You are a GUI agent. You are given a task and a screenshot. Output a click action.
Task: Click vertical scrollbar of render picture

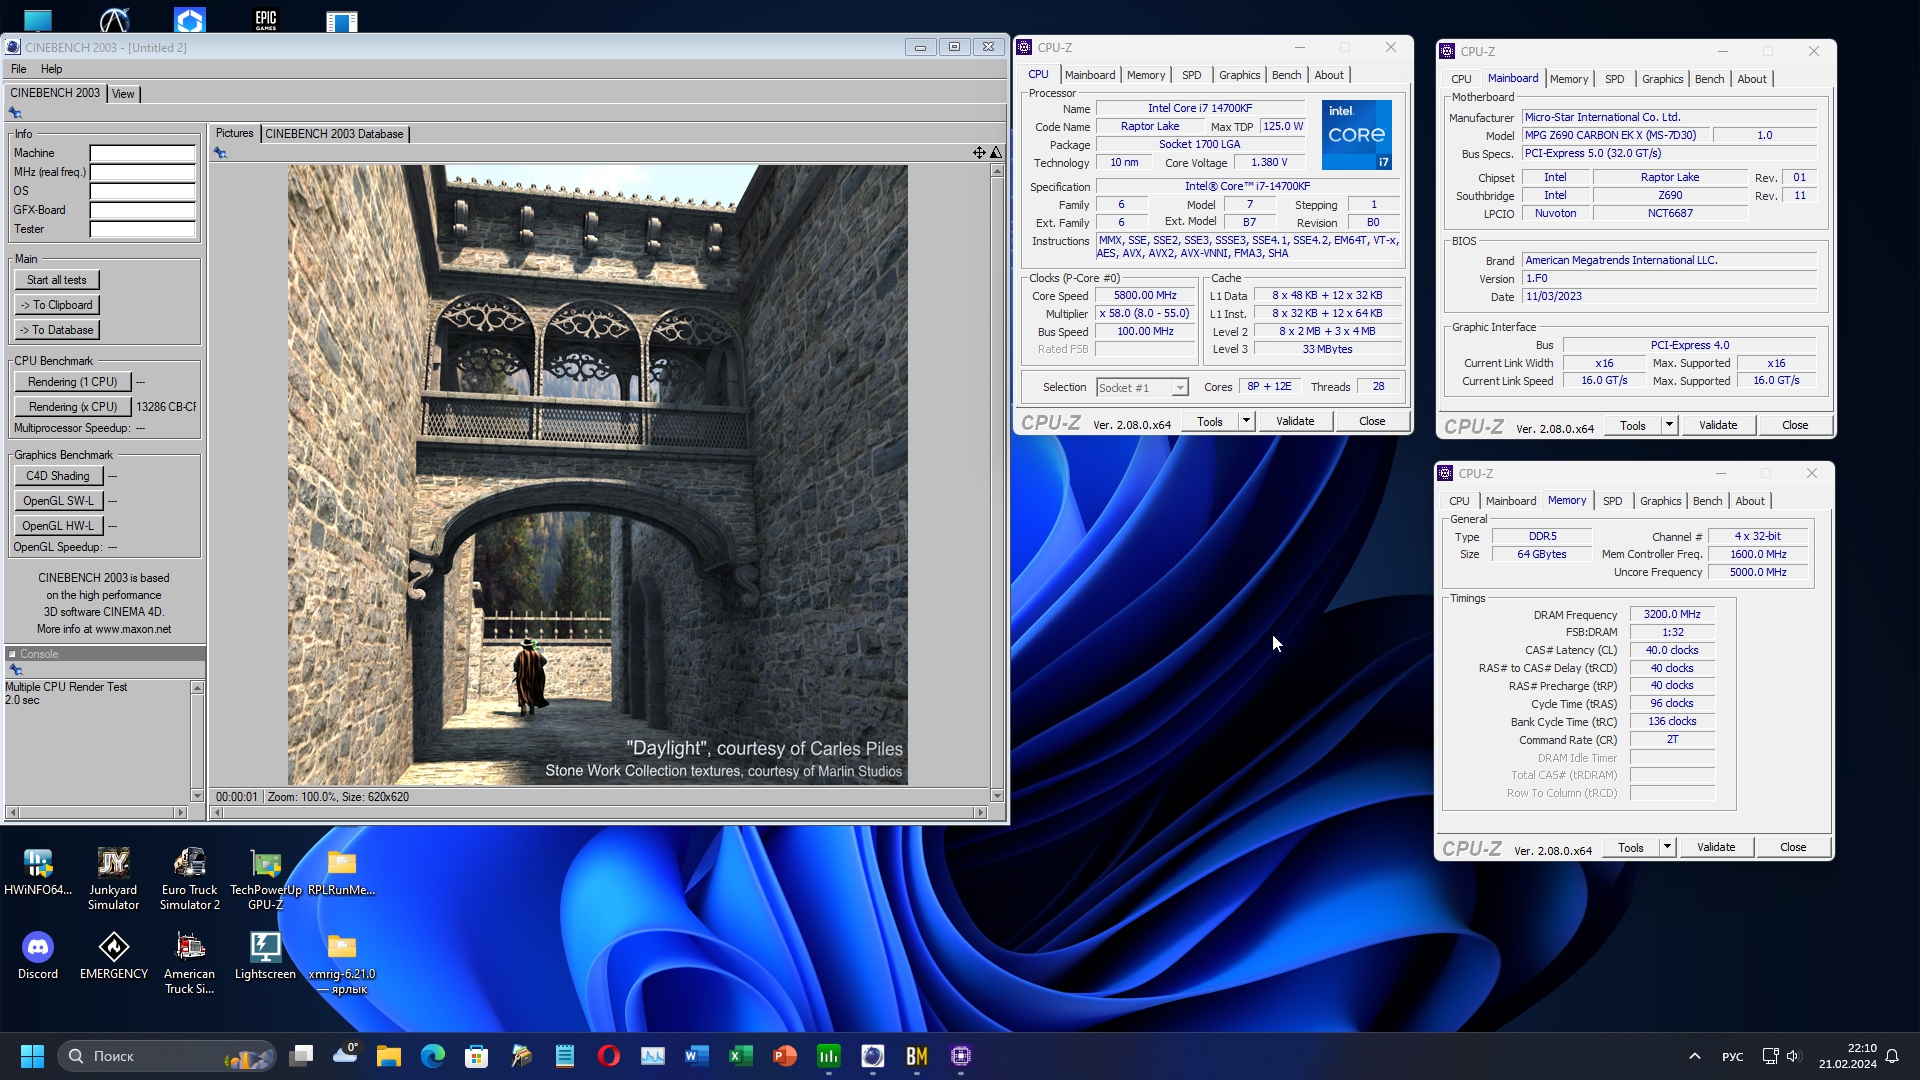tap(997, 483)
